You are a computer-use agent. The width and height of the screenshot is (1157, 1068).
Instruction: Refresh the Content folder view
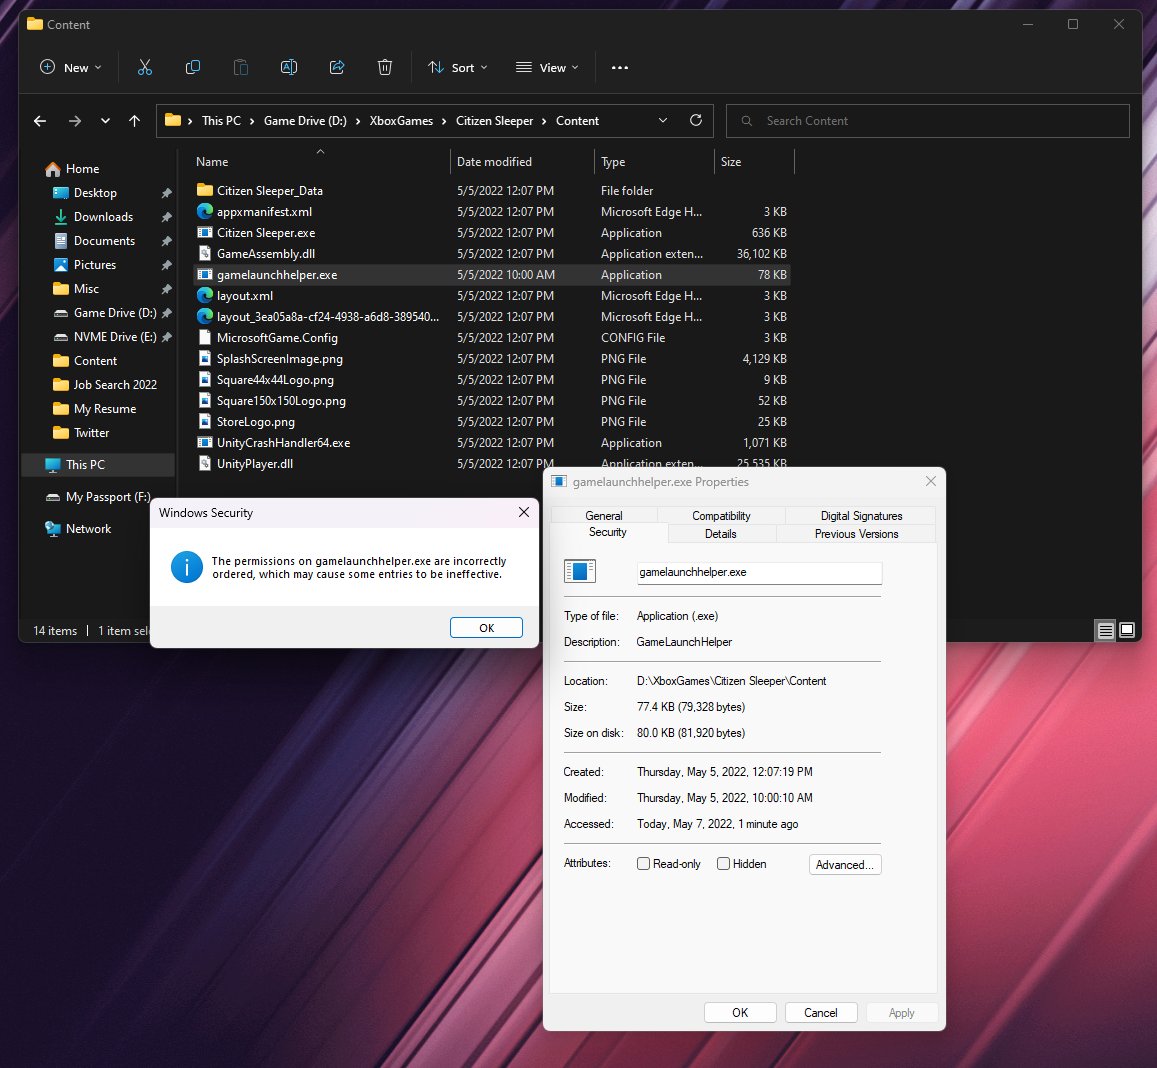[x=696, y=120]
